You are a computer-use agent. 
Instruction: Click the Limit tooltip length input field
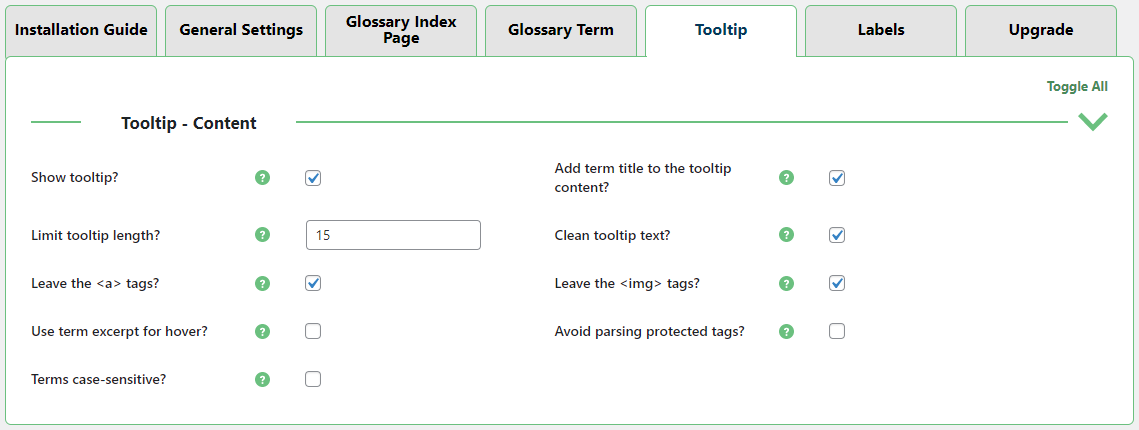click(393, 235)
